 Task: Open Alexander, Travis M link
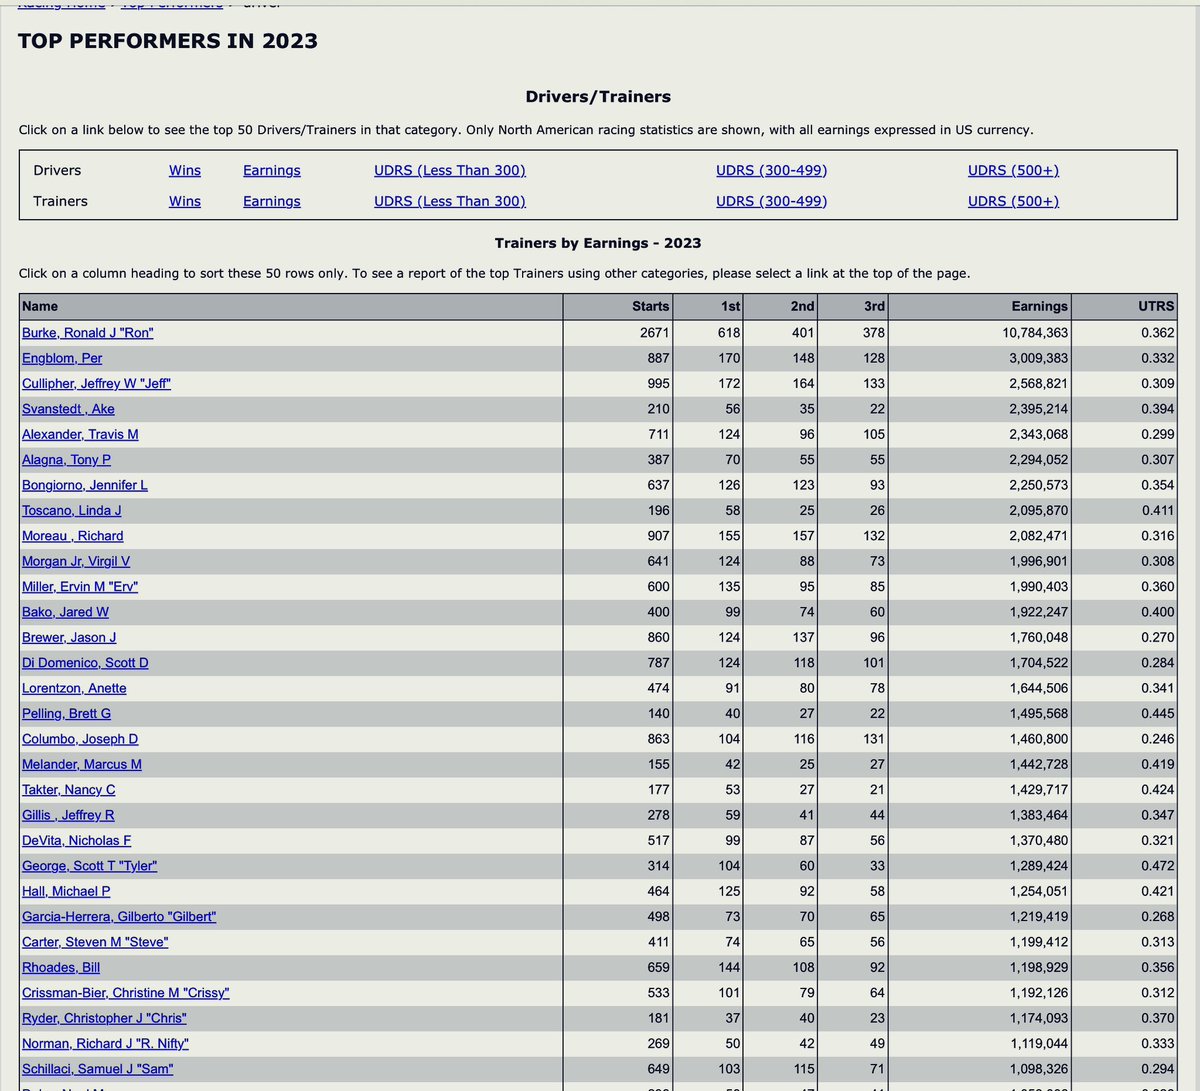(80, 434)
